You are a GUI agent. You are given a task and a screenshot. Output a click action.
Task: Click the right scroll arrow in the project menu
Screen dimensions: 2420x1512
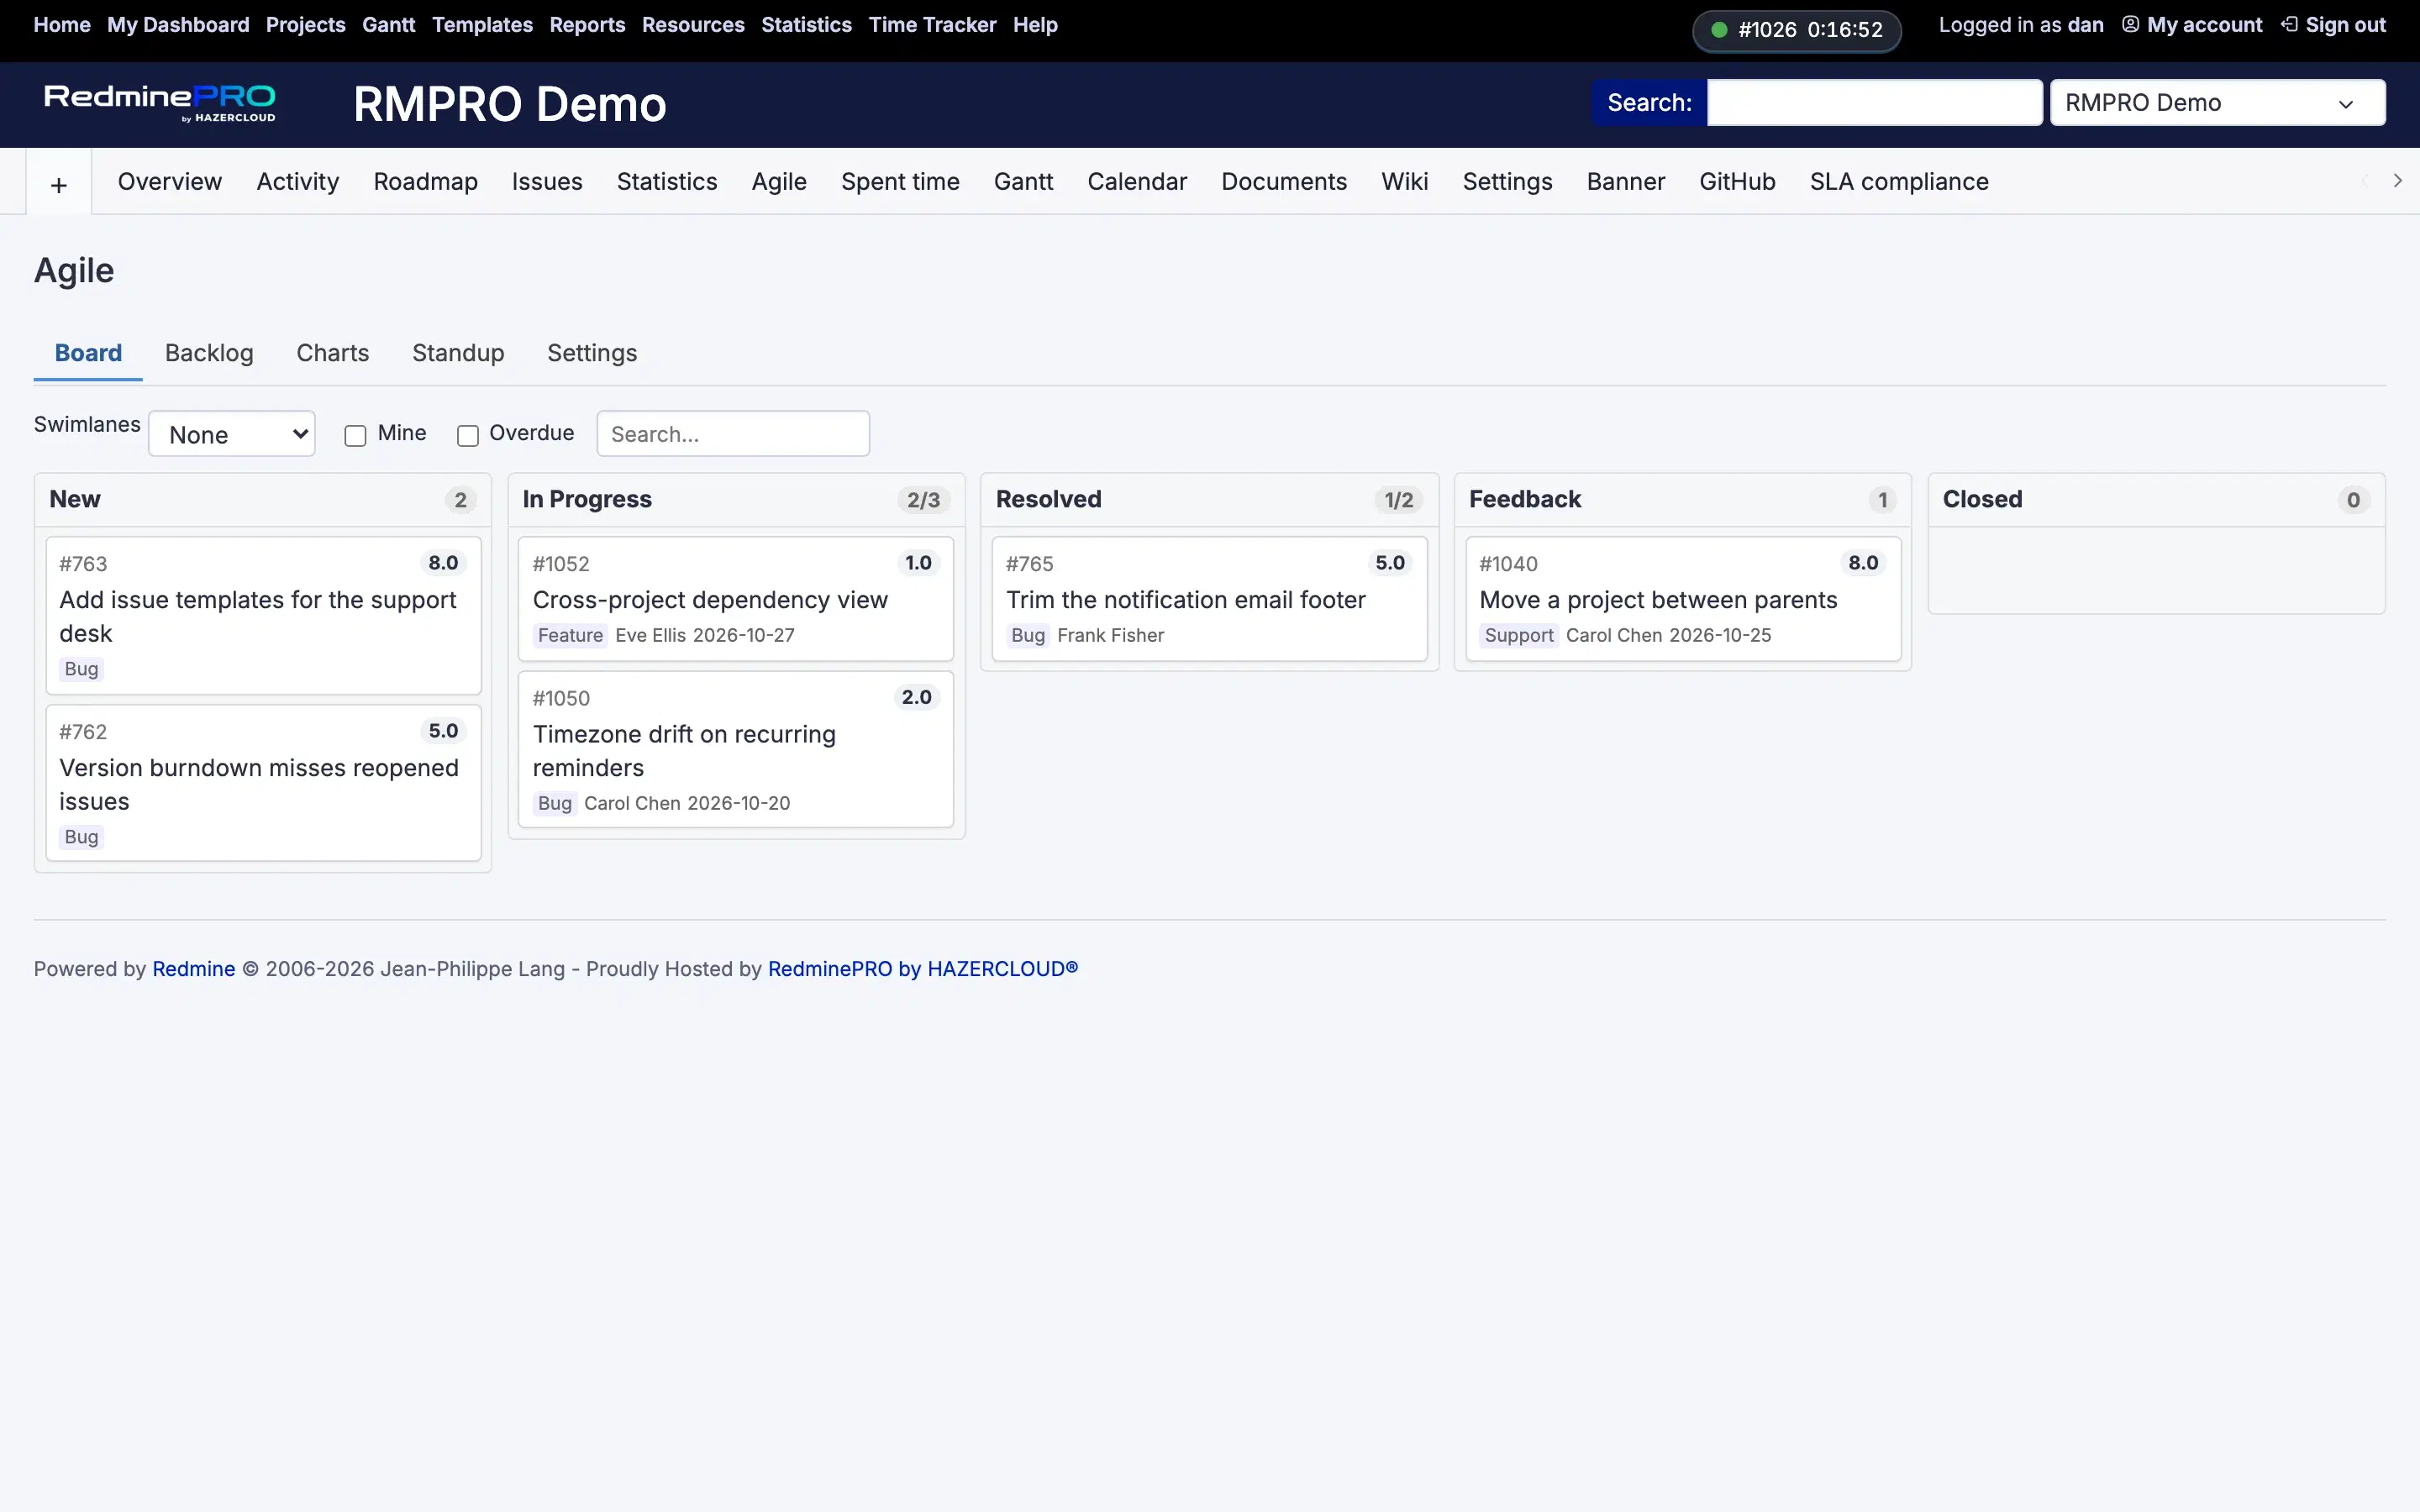pyautogui.click(x=2397, y=181)
